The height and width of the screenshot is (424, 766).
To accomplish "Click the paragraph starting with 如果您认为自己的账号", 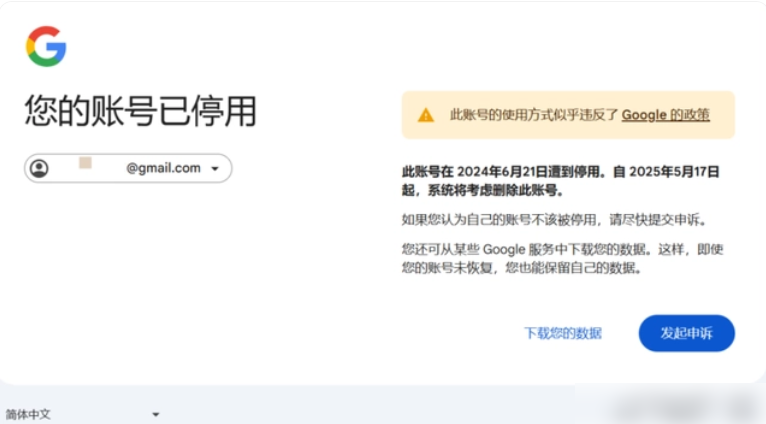I will (554, 220).
